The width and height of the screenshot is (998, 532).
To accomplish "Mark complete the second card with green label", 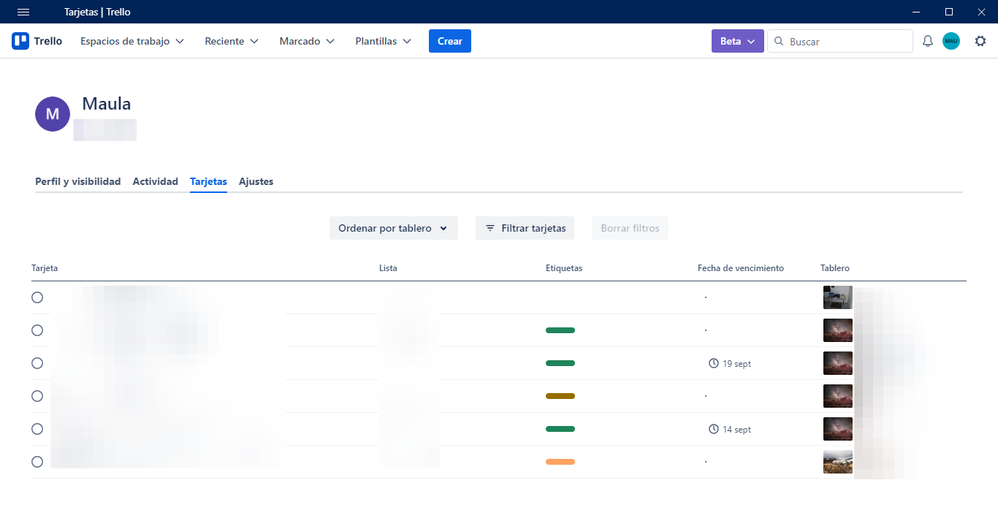I will tap(38, 330).
